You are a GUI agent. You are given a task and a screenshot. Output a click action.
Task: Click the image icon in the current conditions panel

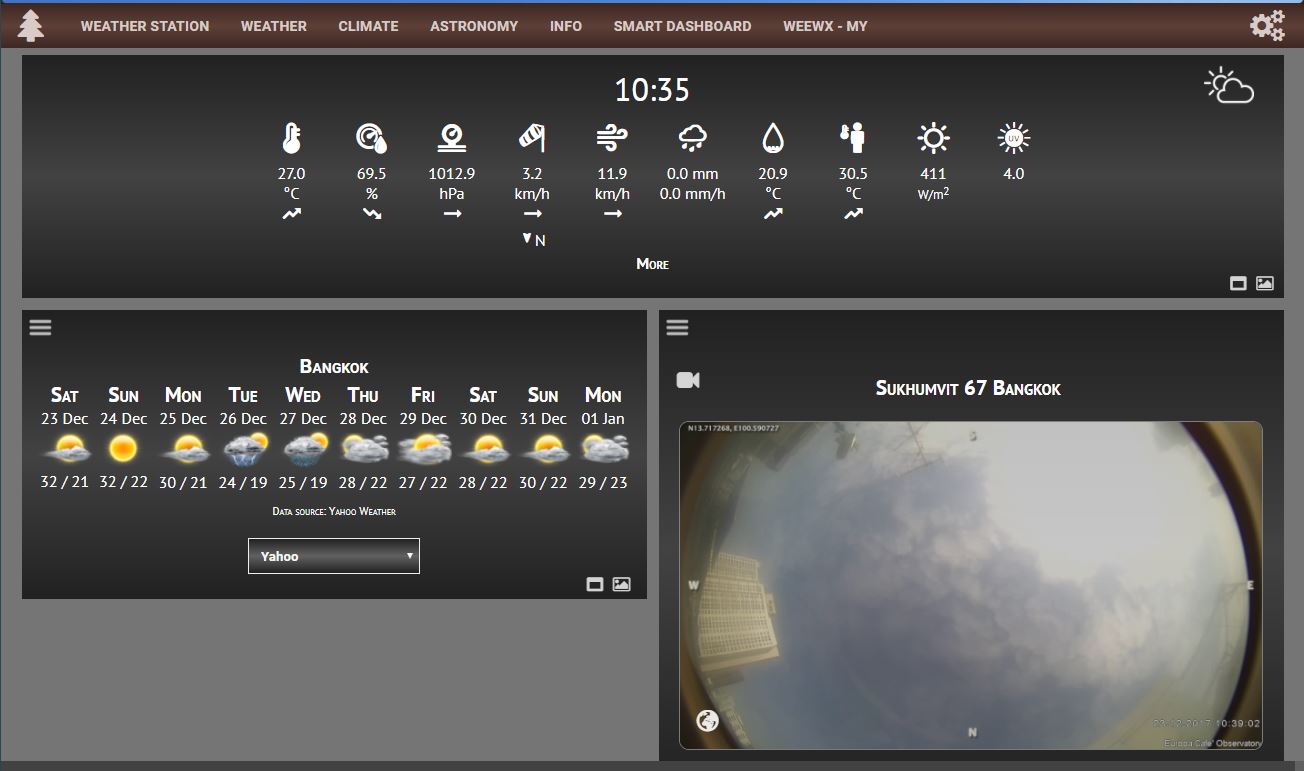point(1265,283)
